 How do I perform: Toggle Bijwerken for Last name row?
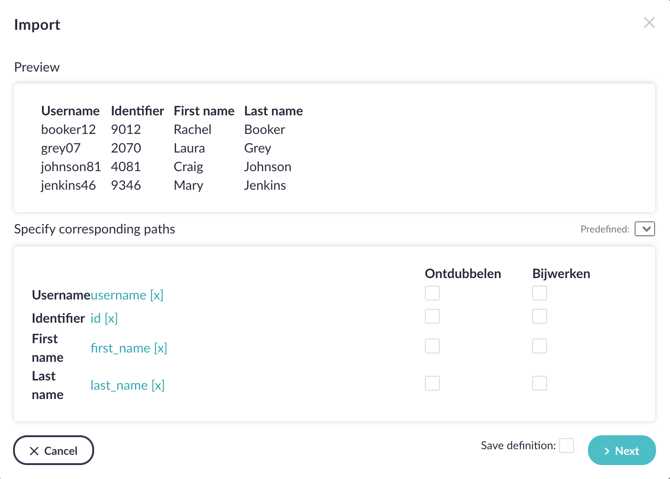click(539, 383)
